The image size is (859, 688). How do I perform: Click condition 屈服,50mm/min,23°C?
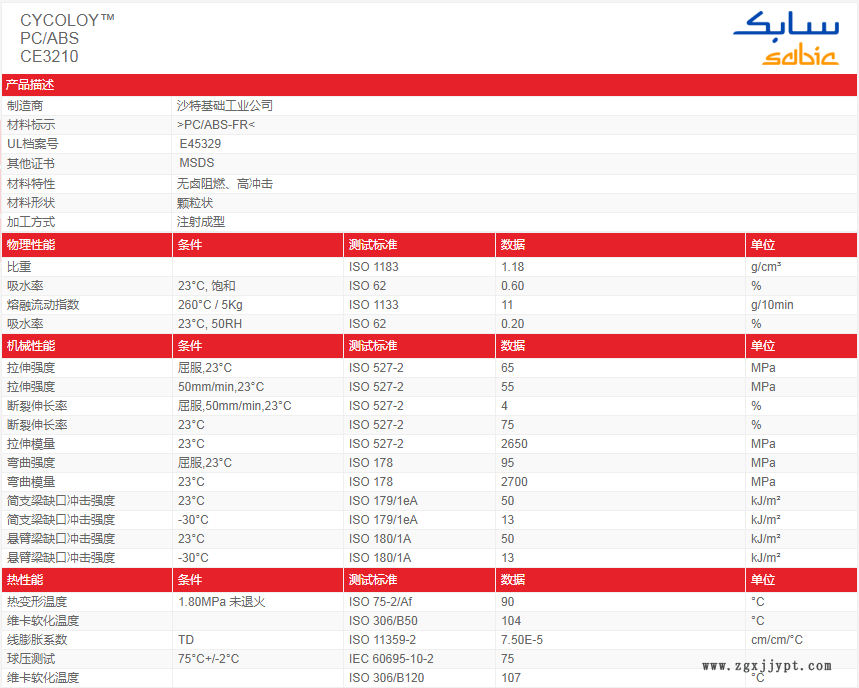[x=234, y=406]
